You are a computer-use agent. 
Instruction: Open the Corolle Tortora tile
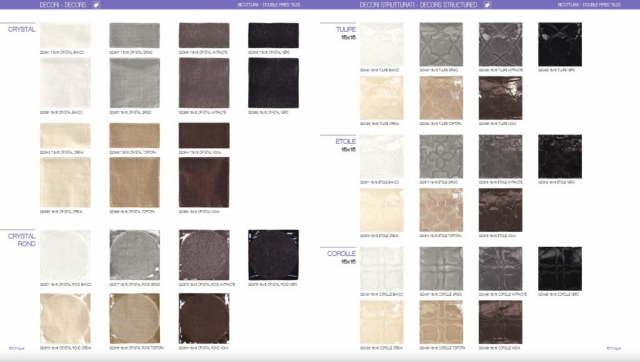click(x=441, y=322)
